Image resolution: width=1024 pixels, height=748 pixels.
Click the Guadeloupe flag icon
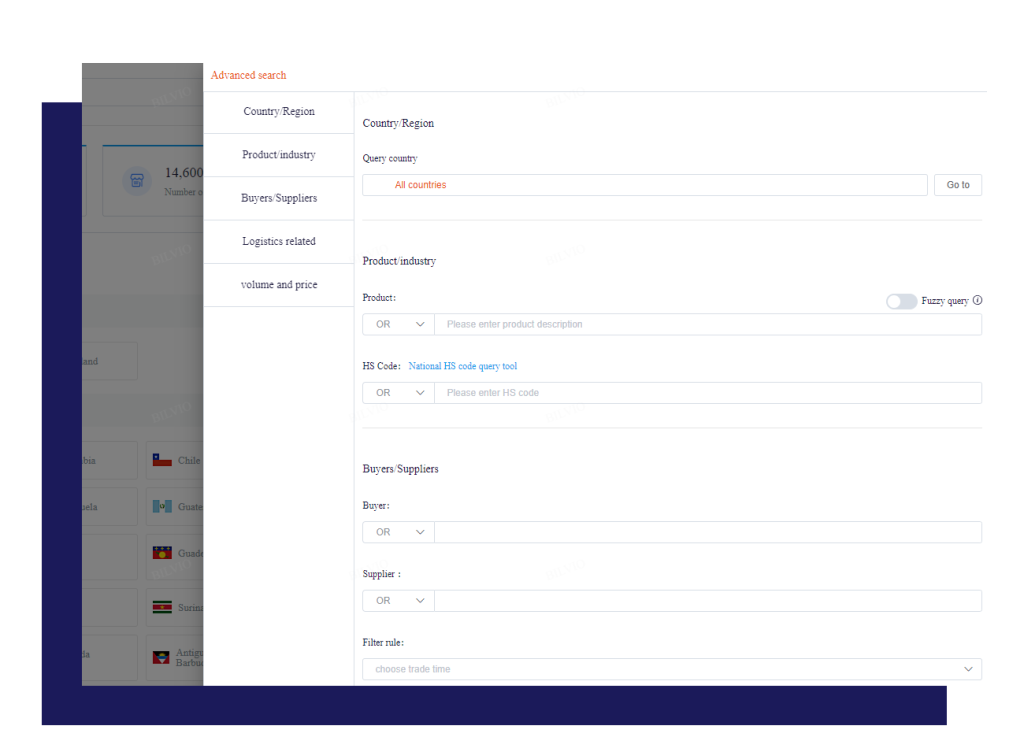click(x=162, y=553)
